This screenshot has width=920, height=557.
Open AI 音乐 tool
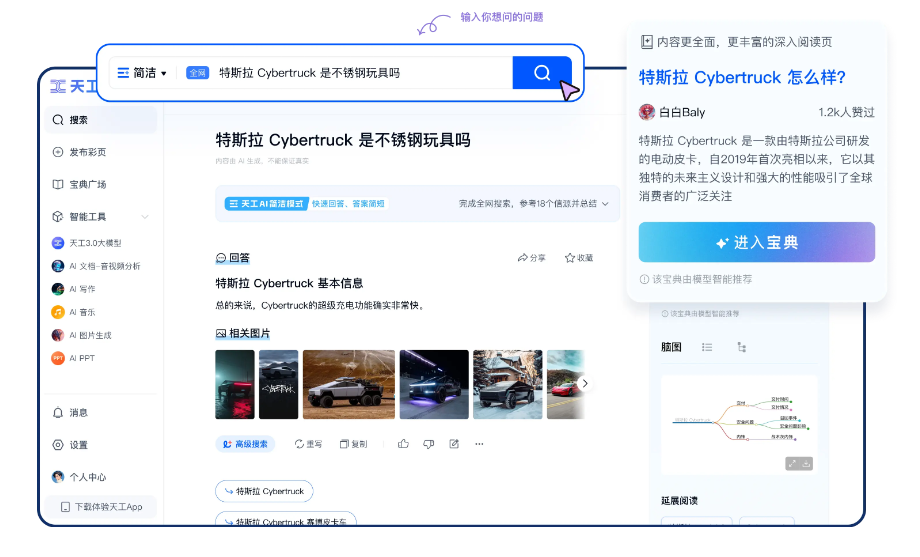(74, 312)
